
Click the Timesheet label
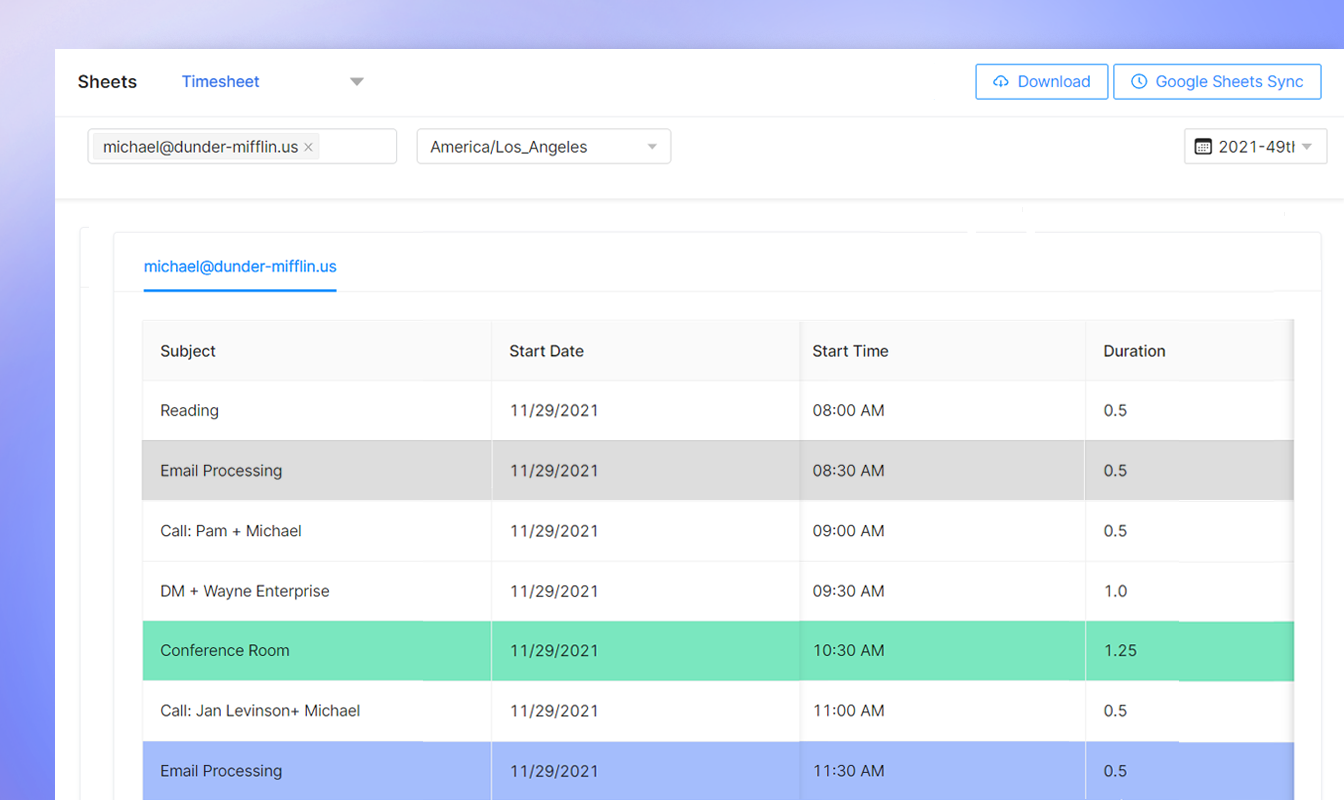pos(220,82)
